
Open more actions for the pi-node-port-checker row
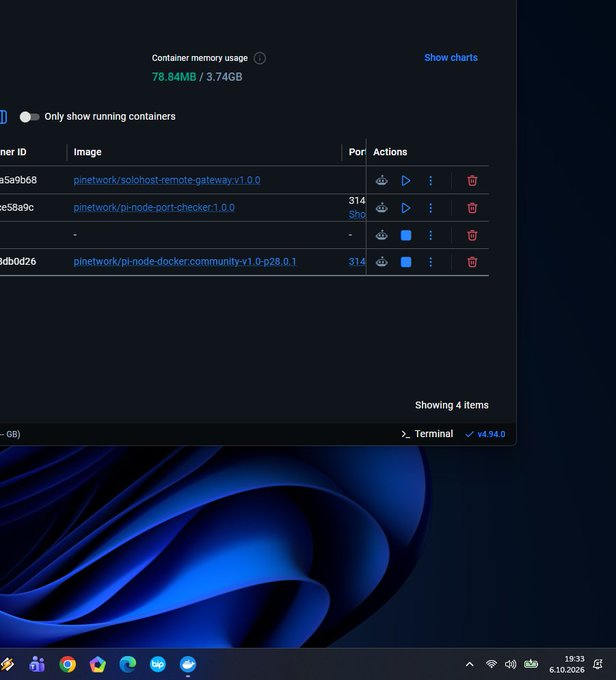pyautogui.click(x=430, y=208)
